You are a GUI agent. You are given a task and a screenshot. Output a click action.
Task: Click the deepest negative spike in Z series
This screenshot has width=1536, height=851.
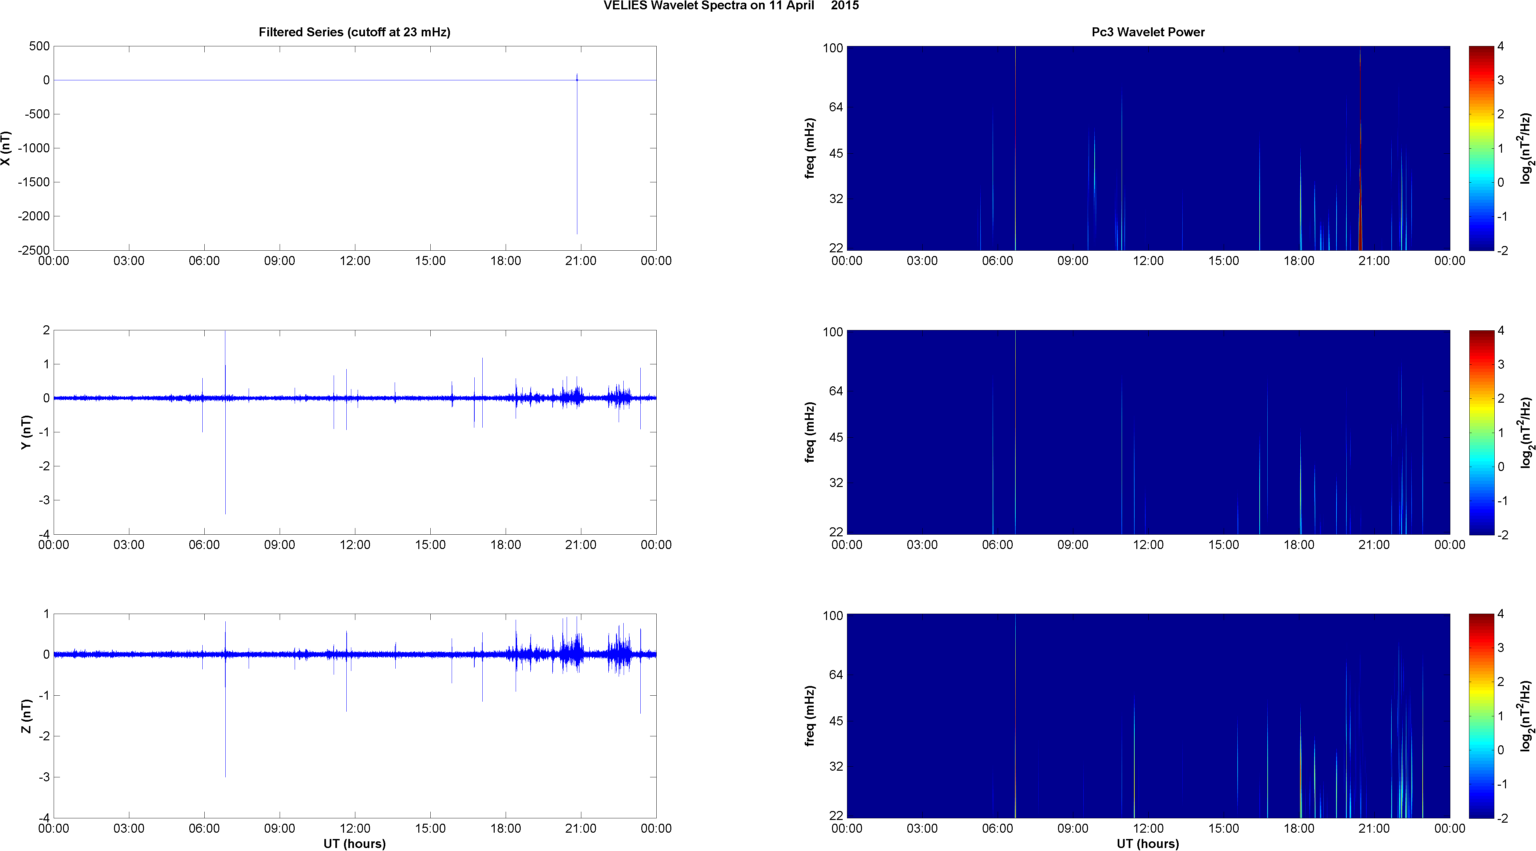coord(225,718)
